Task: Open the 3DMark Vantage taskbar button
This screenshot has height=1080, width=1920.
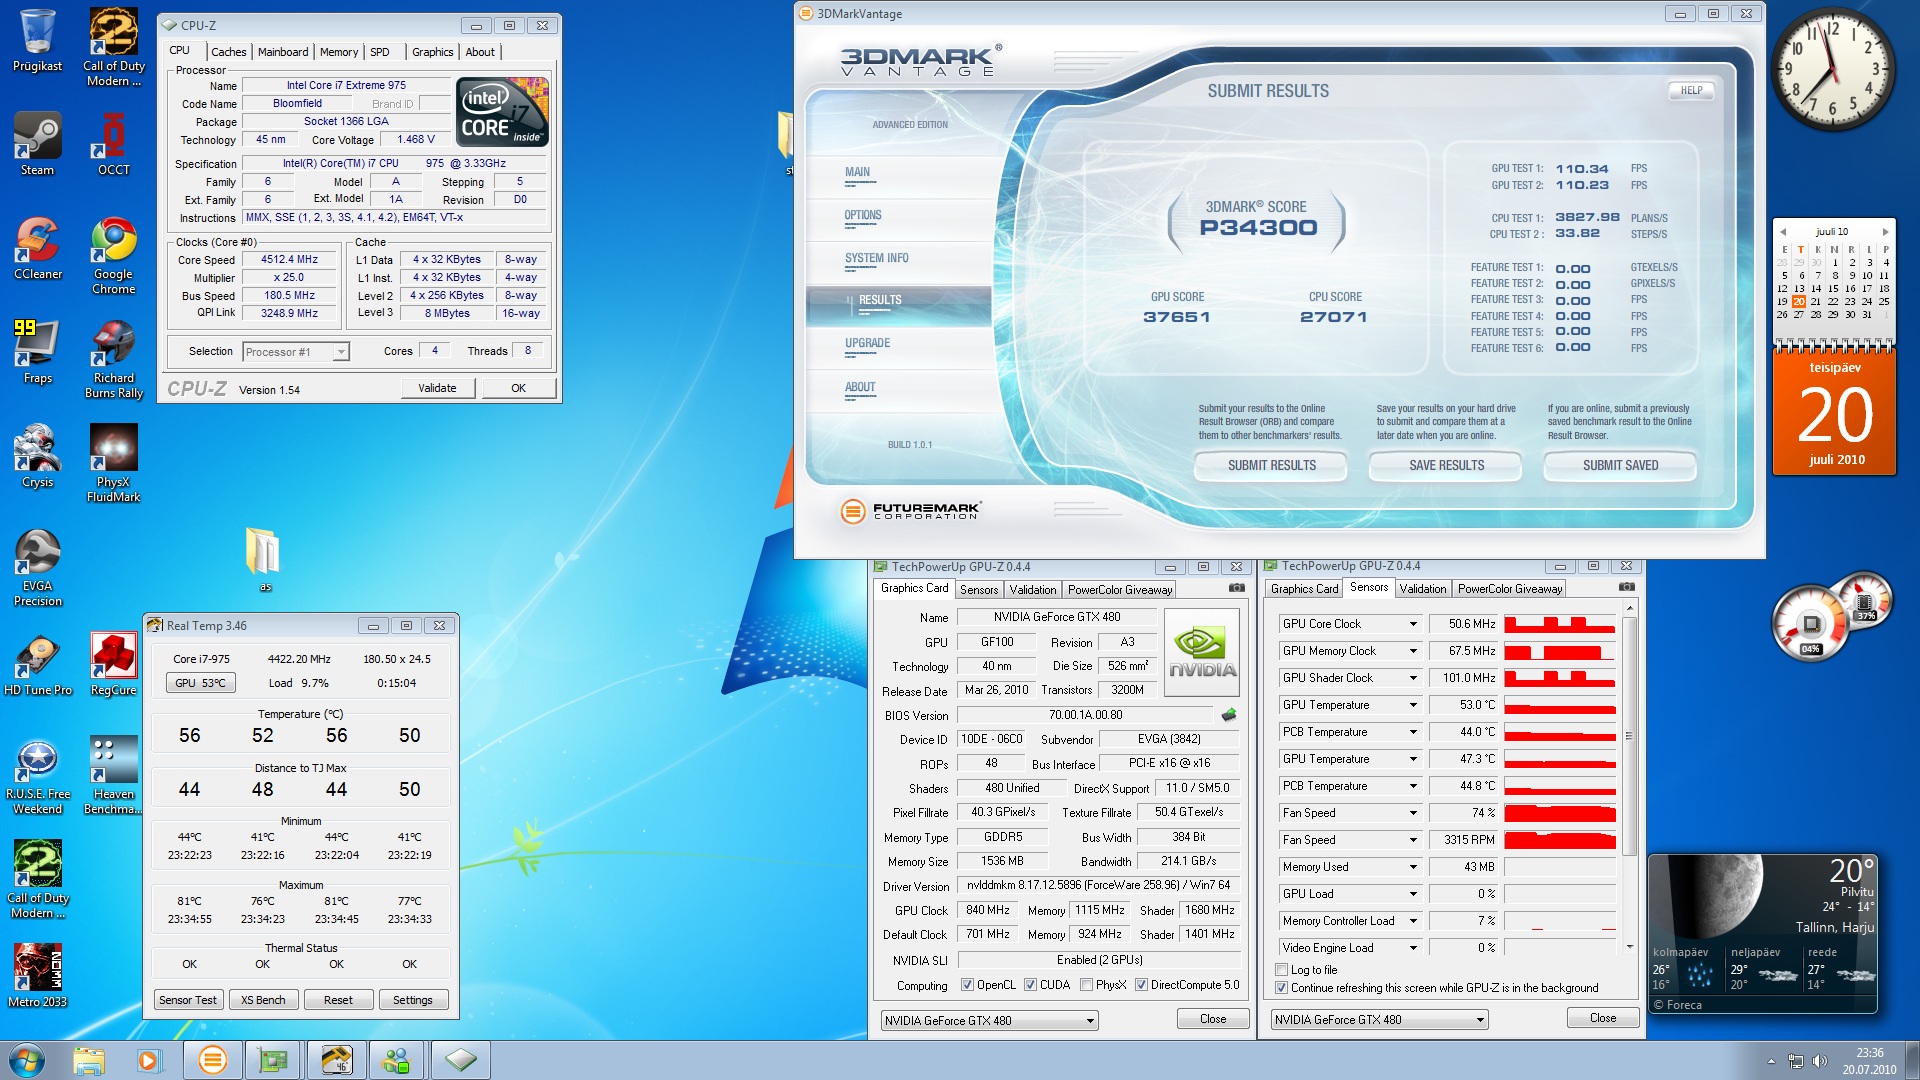Action: [212, 1059]
